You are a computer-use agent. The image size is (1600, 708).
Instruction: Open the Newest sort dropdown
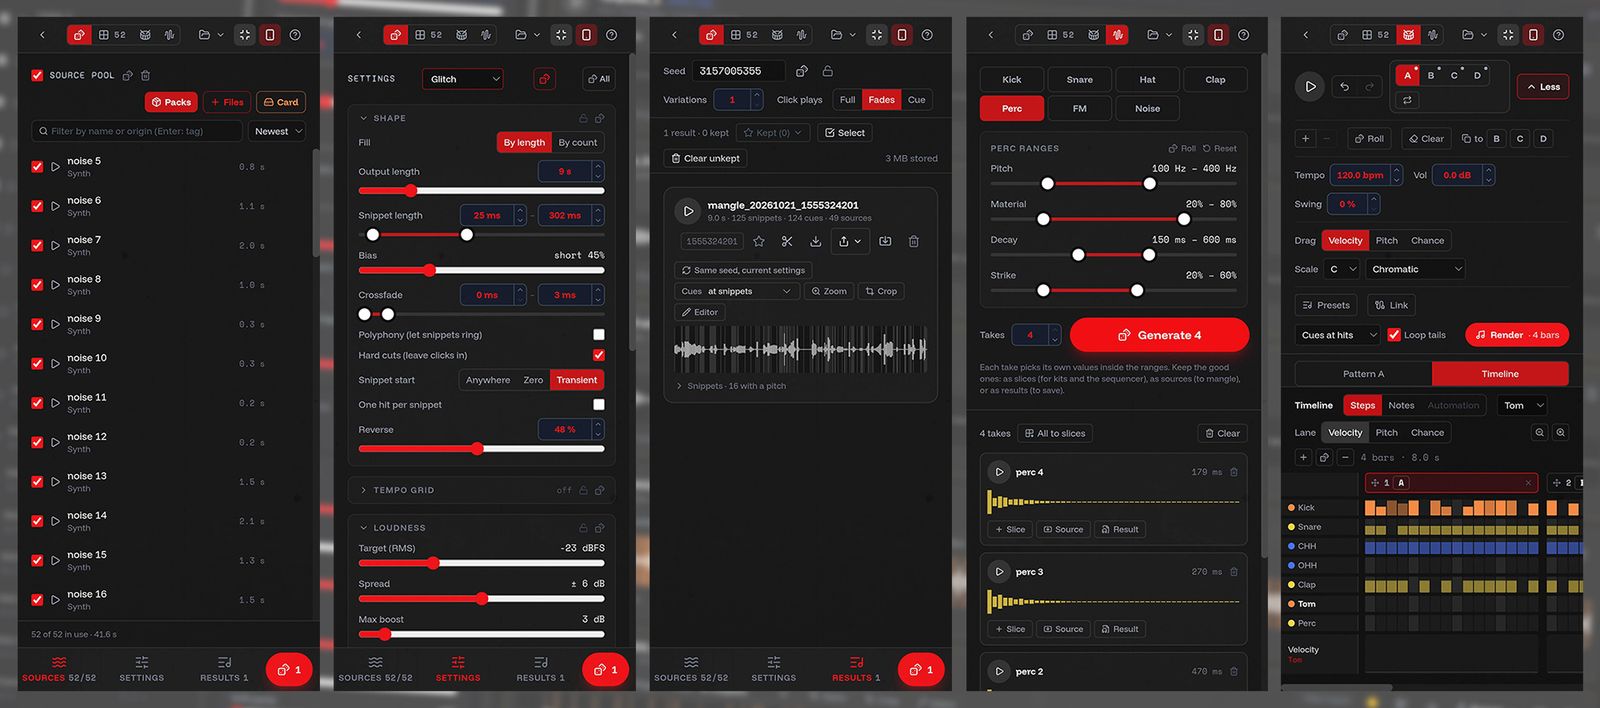tap(278, 131)
